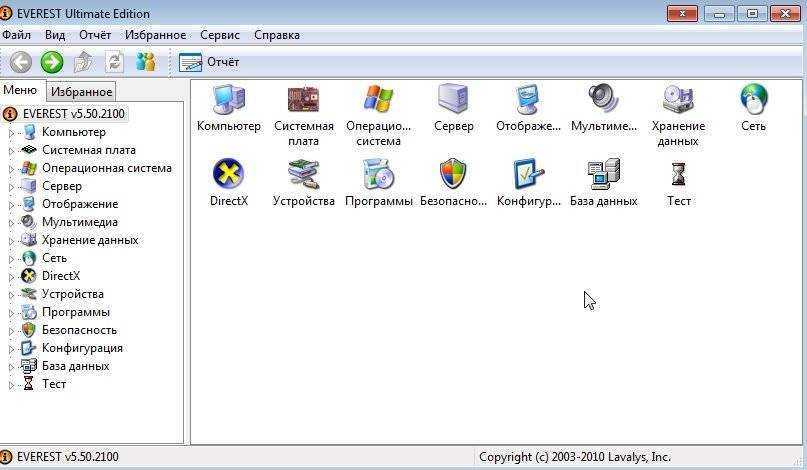Select База данных in the tree
Viewport: 807px width, 470px height.
[x=75, y=366]
